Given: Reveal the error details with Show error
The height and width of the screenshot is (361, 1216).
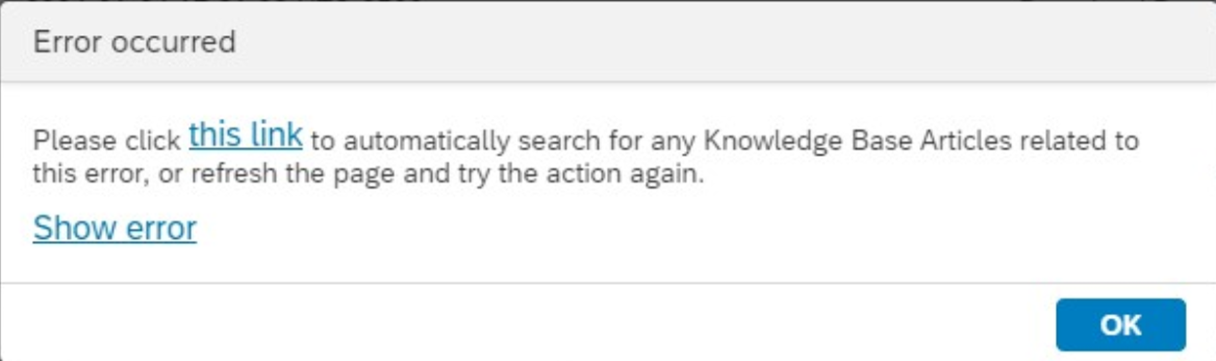Looking at the screenshot, I should coord(115,228).
